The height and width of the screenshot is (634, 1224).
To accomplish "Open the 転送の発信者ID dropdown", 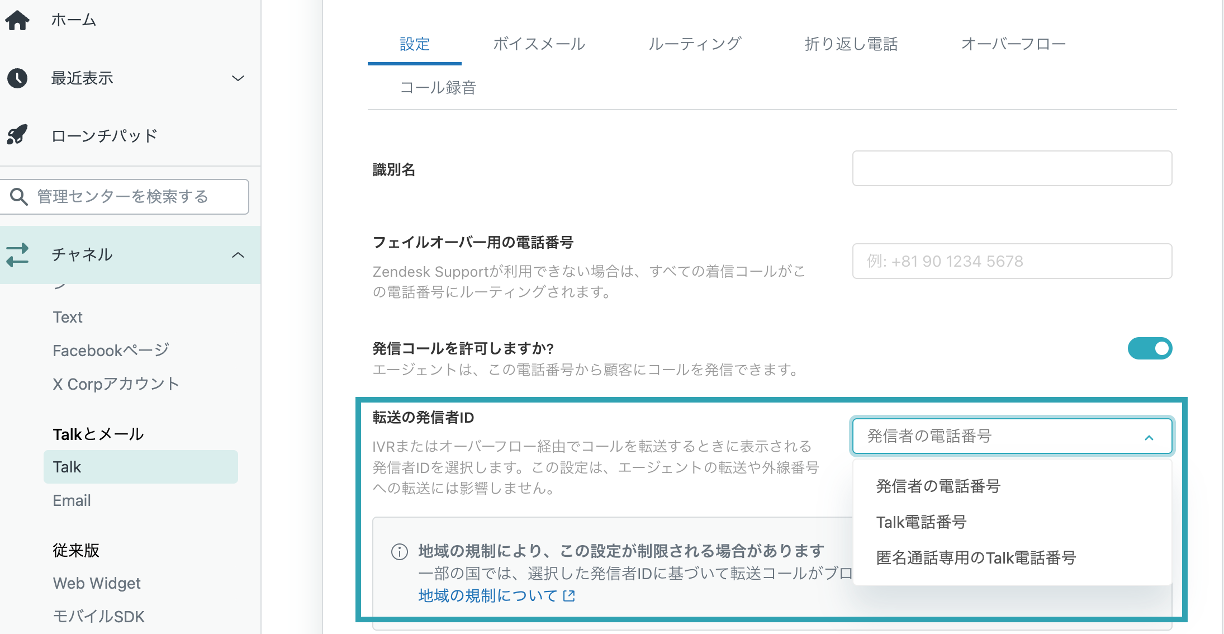I will (x=1012, y=436).
